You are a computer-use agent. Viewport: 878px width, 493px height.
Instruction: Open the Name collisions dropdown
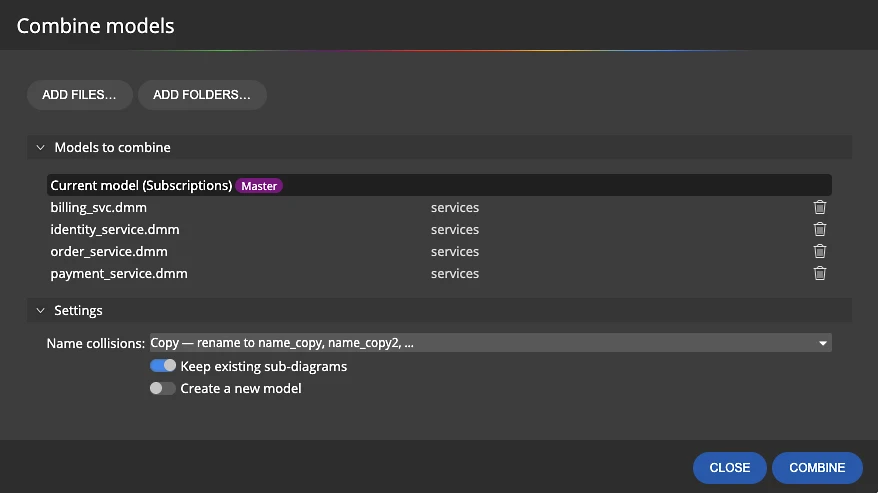[x=491, y=343]
